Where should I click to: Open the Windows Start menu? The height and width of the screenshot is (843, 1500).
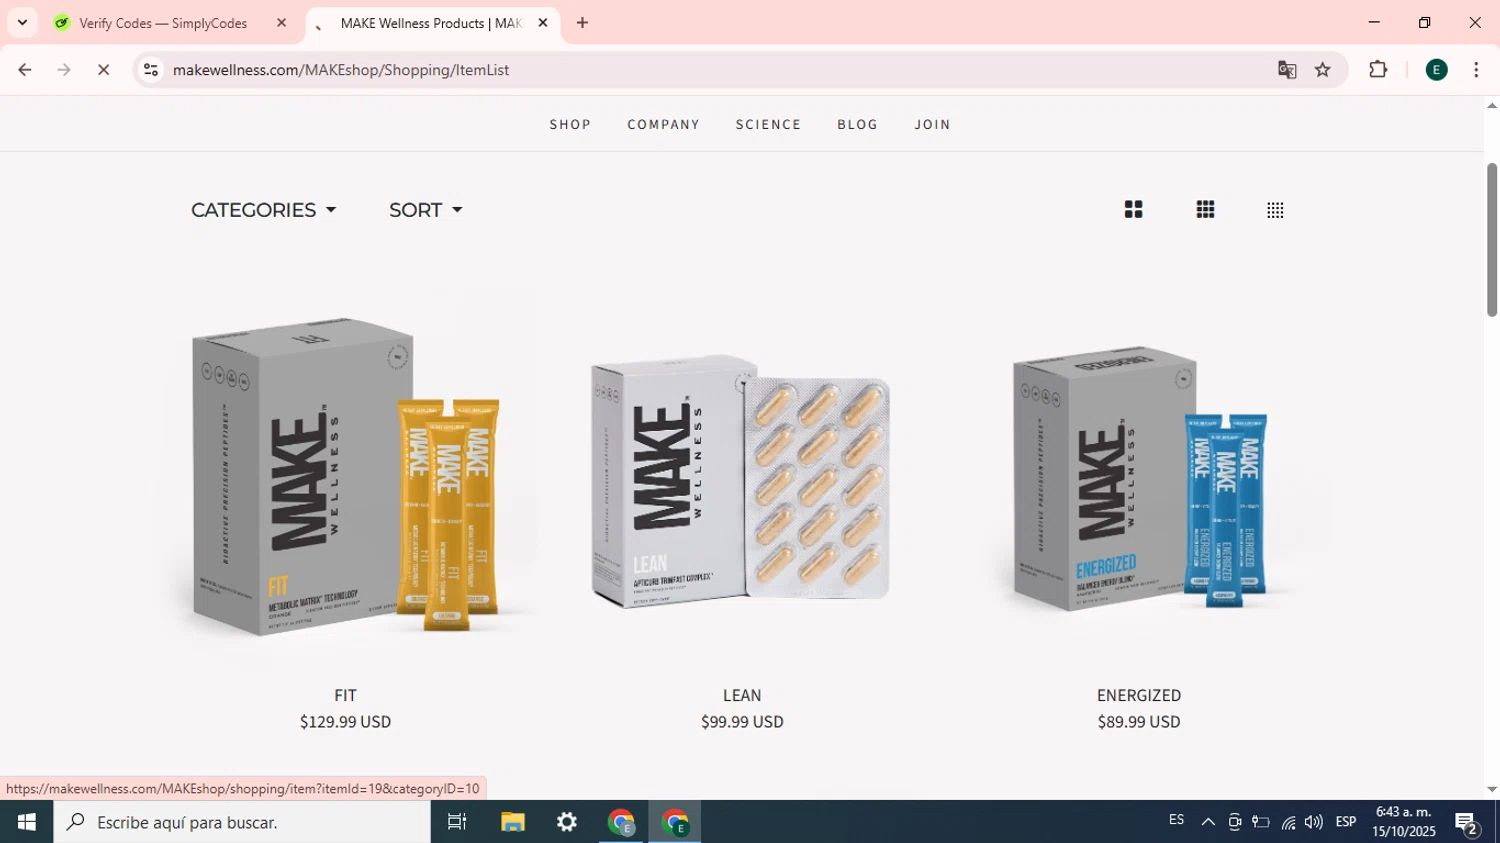click(x=27, y=822)
